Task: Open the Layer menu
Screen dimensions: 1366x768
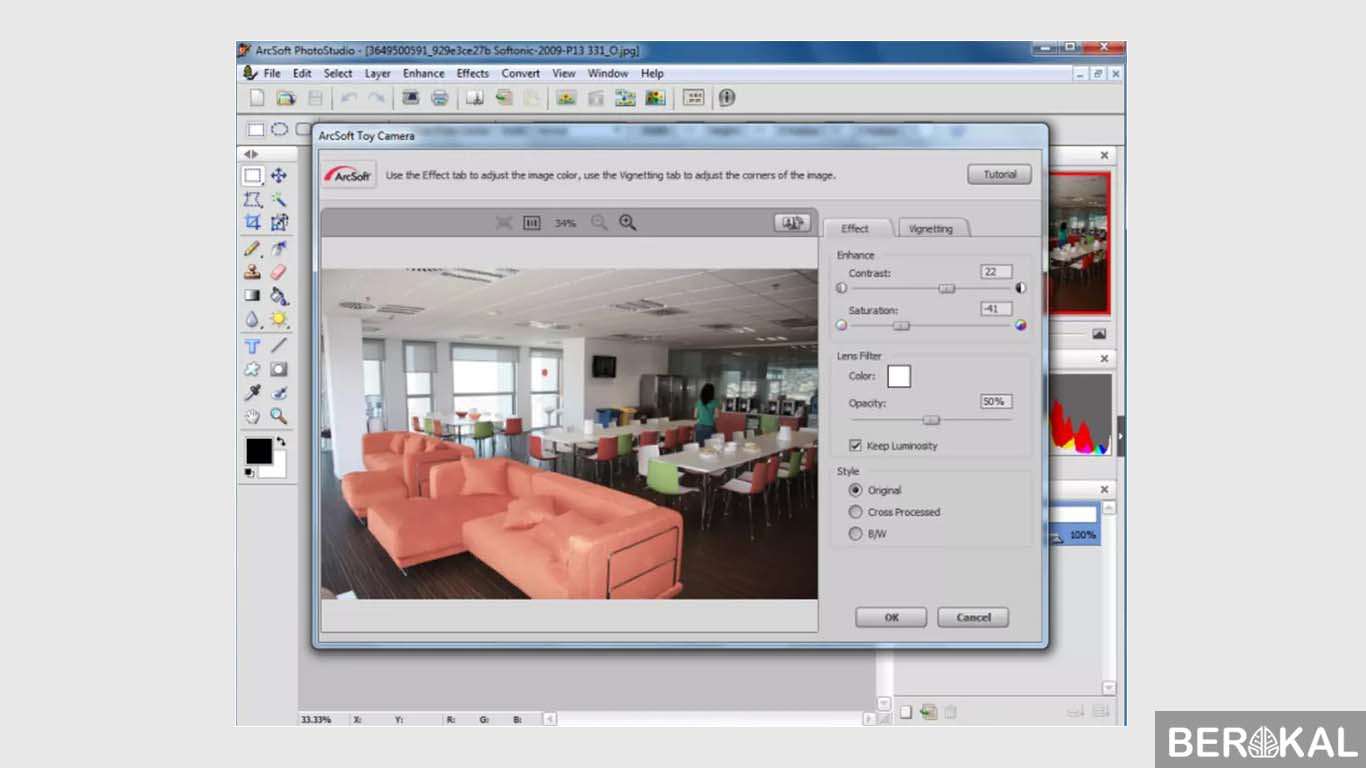Action: coord(378,73)
